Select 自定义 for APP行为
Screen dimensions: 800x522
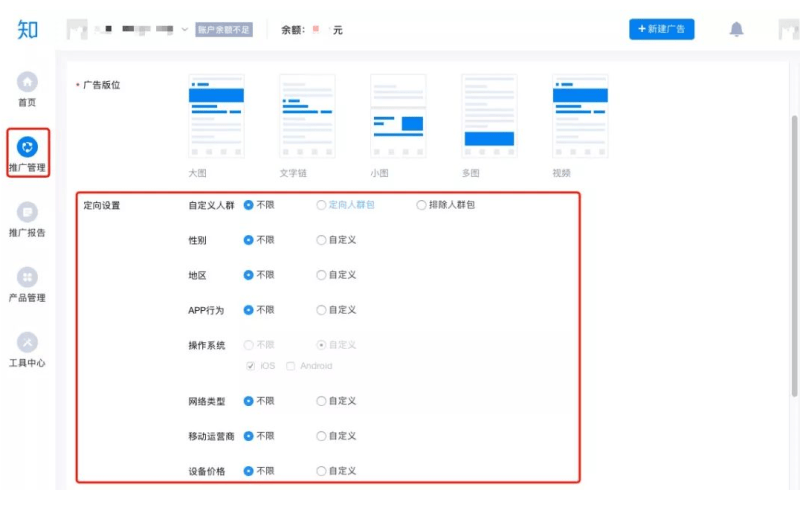coord(321,310)
